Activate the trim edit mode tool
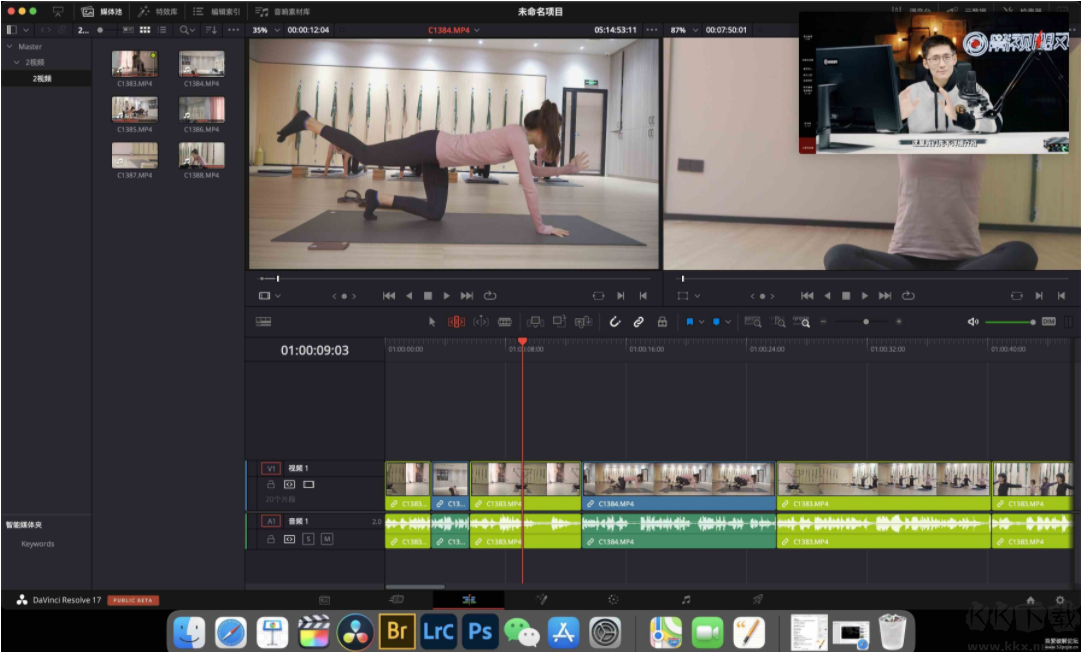The height and width of the screenshot is (653, 1082). pyautogui.click(x=455, y=322)
